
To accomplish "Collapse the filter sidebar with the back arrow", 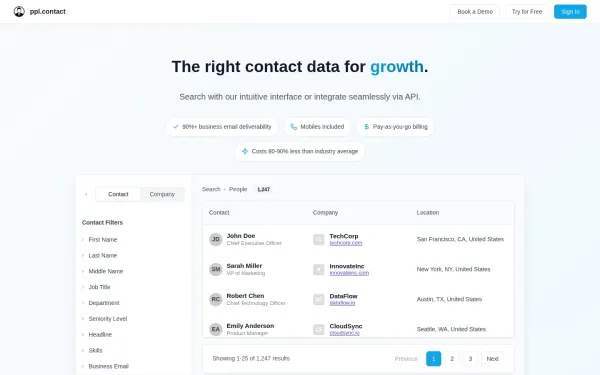I will point(86,194).
